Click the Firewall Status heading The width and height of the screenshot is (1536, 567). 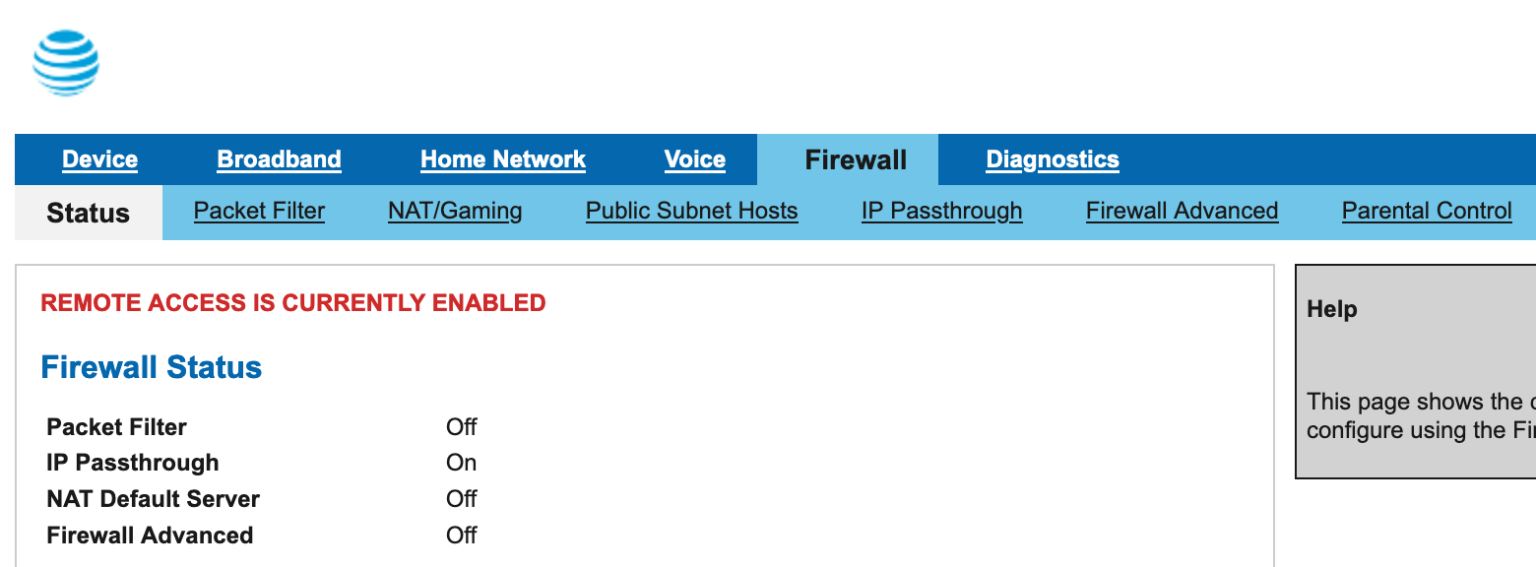click(151, 367)
